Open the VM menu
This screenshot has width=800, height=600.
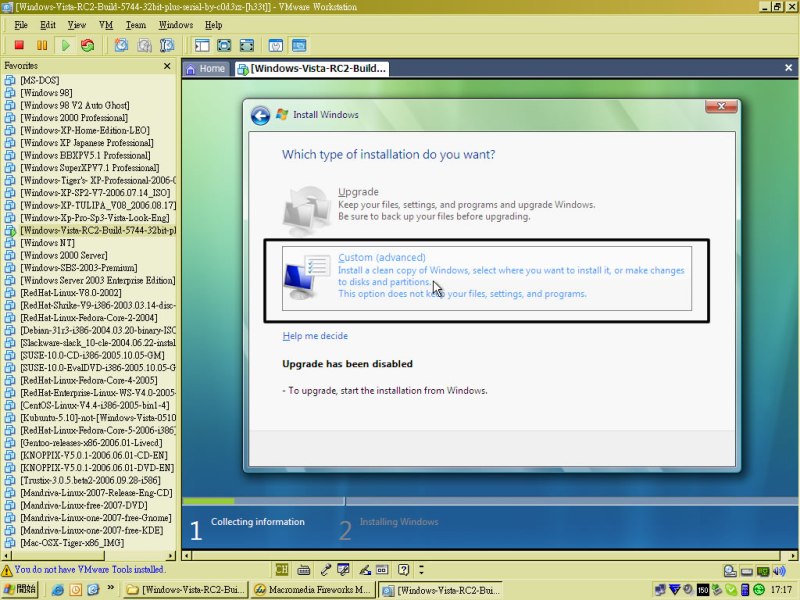point(106,25)
